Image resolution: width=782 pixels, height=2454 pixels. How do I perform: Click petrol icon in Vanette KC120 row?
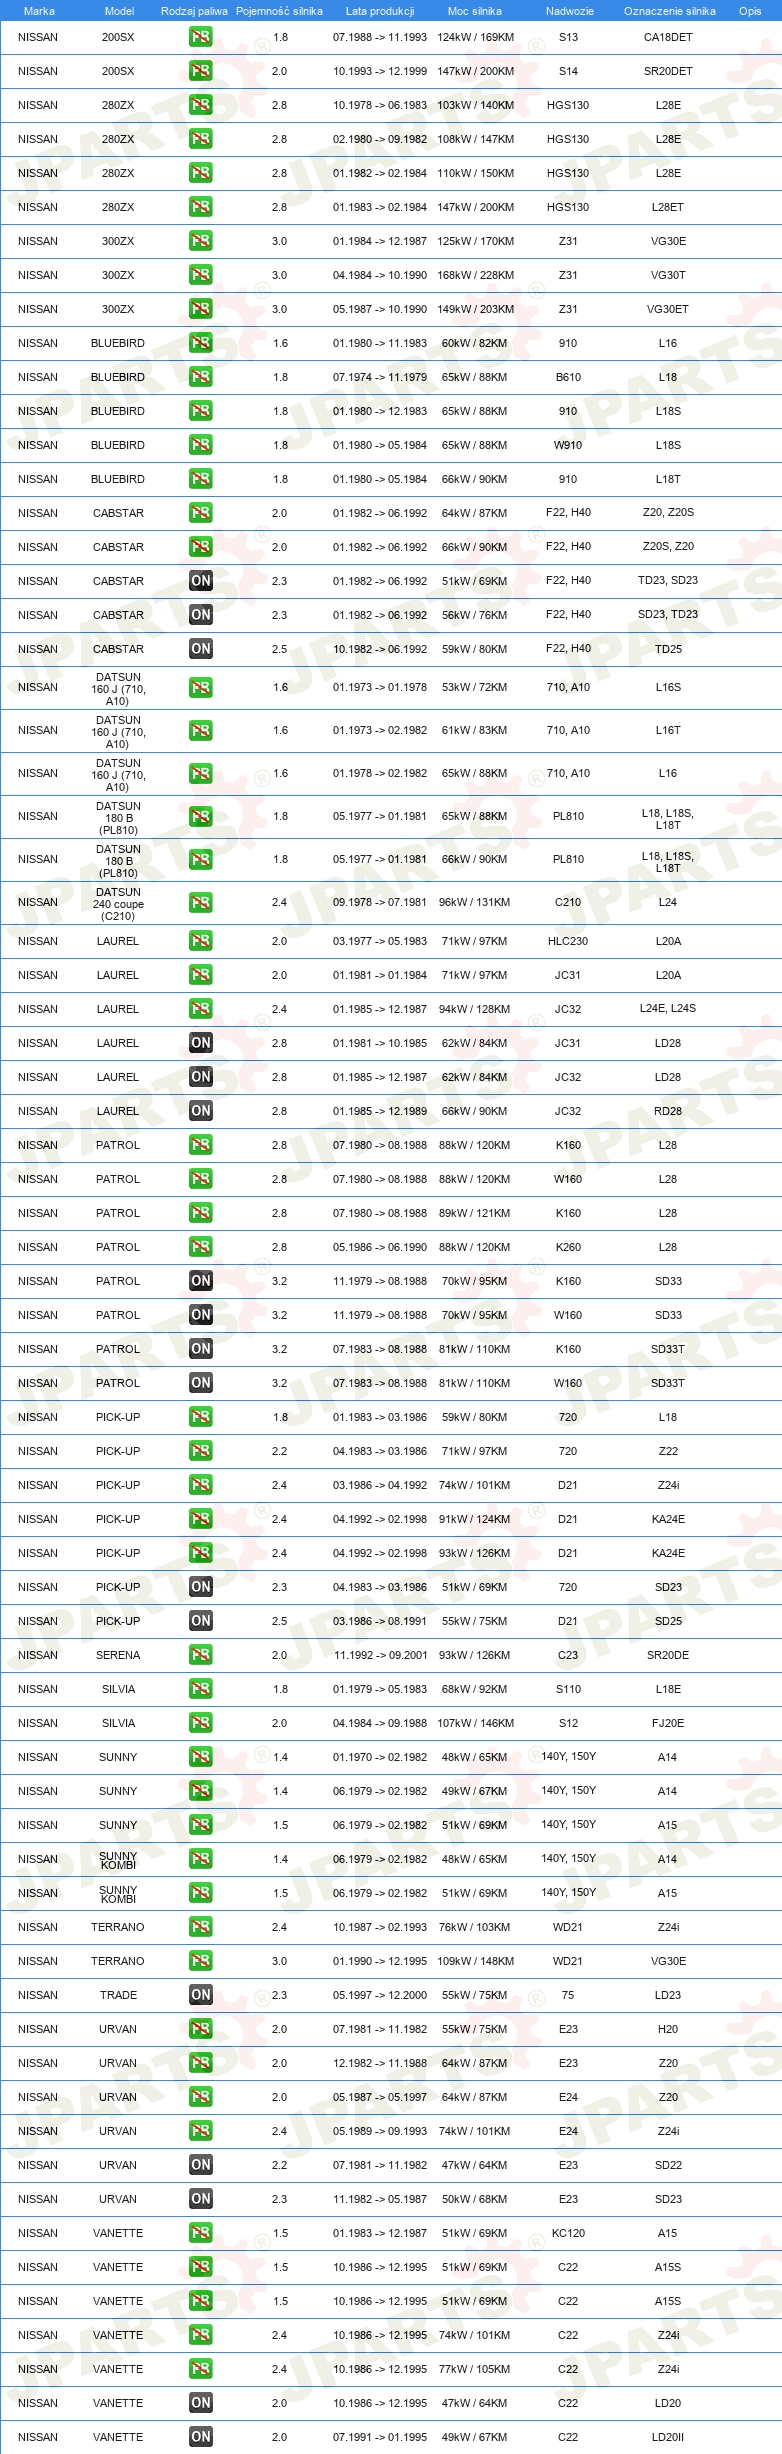click(x=201, y=2233)
